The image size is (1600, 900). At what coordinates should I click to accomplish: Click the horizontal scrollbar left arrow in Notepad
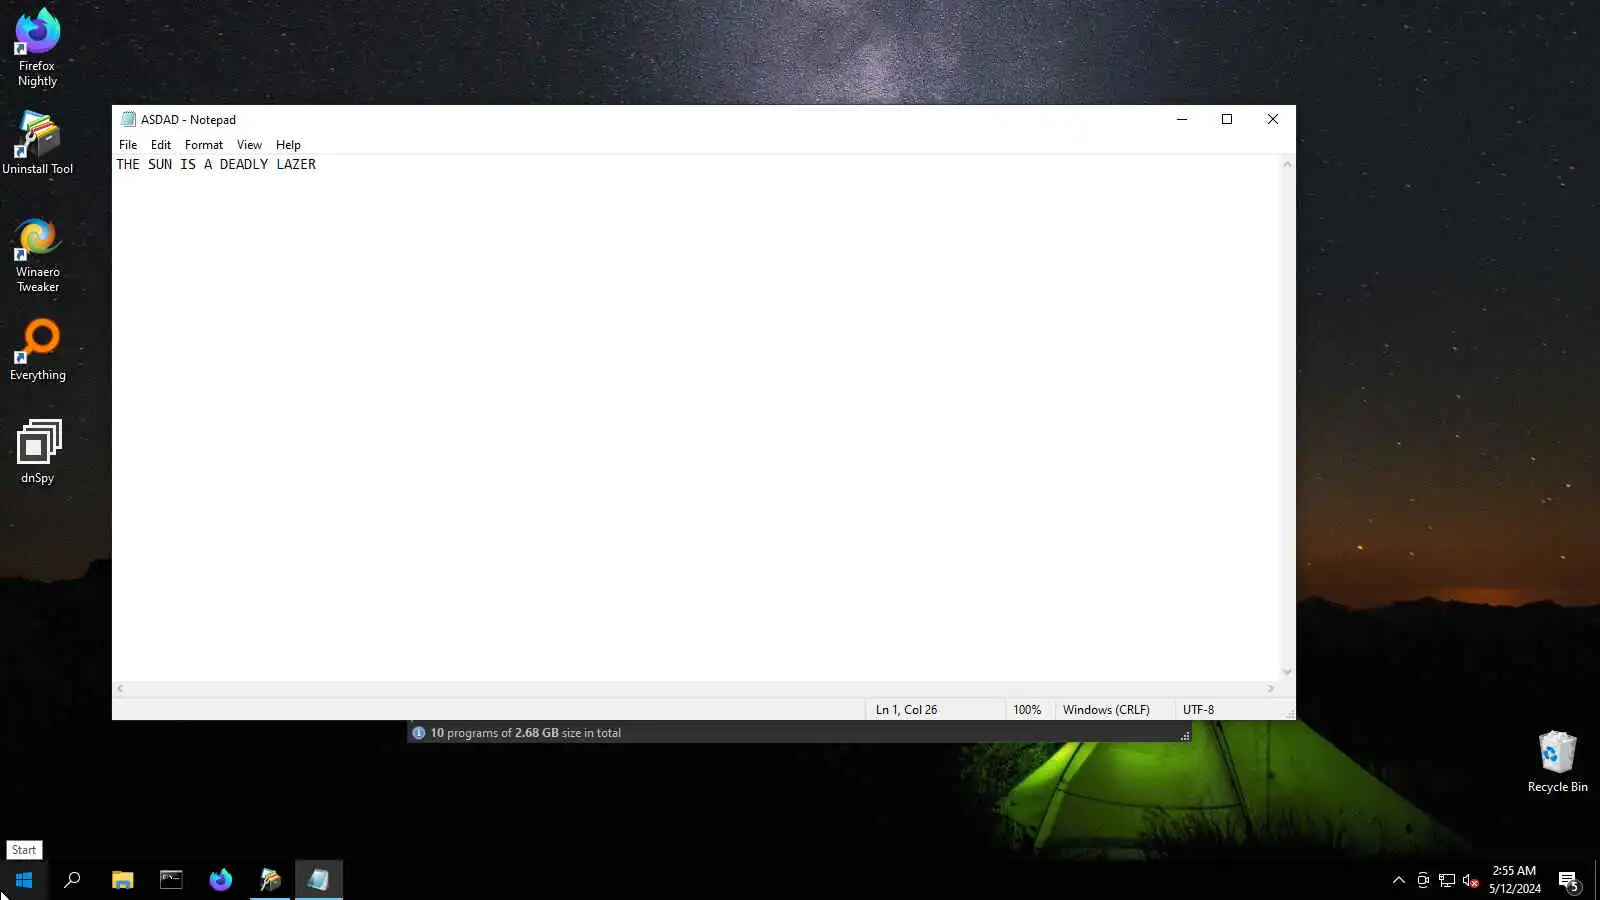[x=120, y=688]
